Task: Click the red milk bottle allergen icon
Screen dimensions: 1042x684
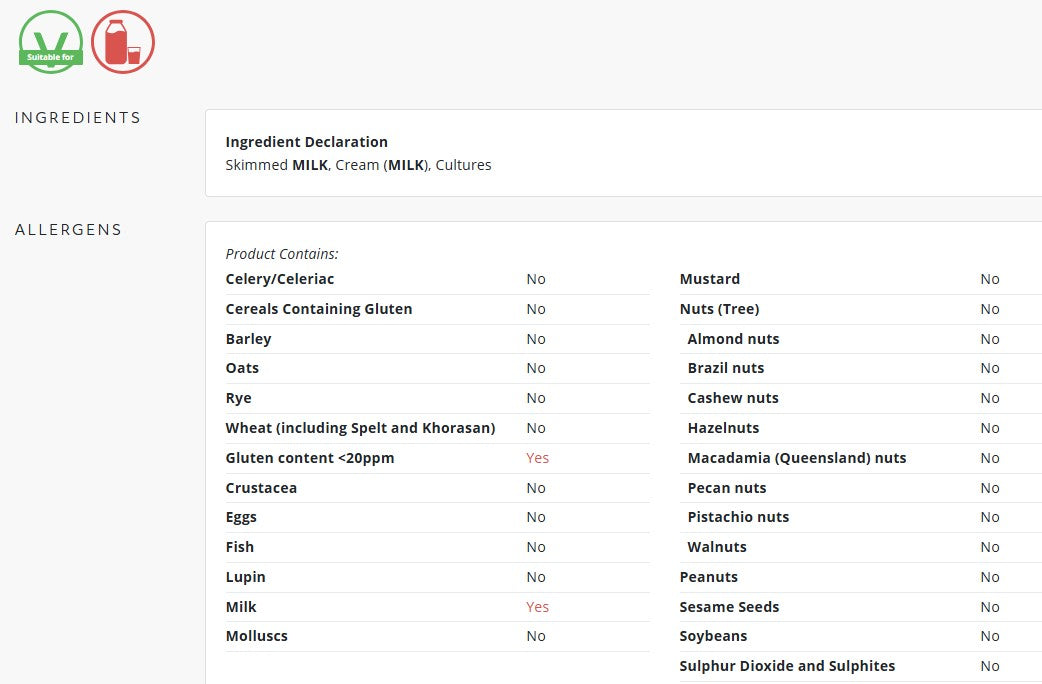Action: pos(123,42)
